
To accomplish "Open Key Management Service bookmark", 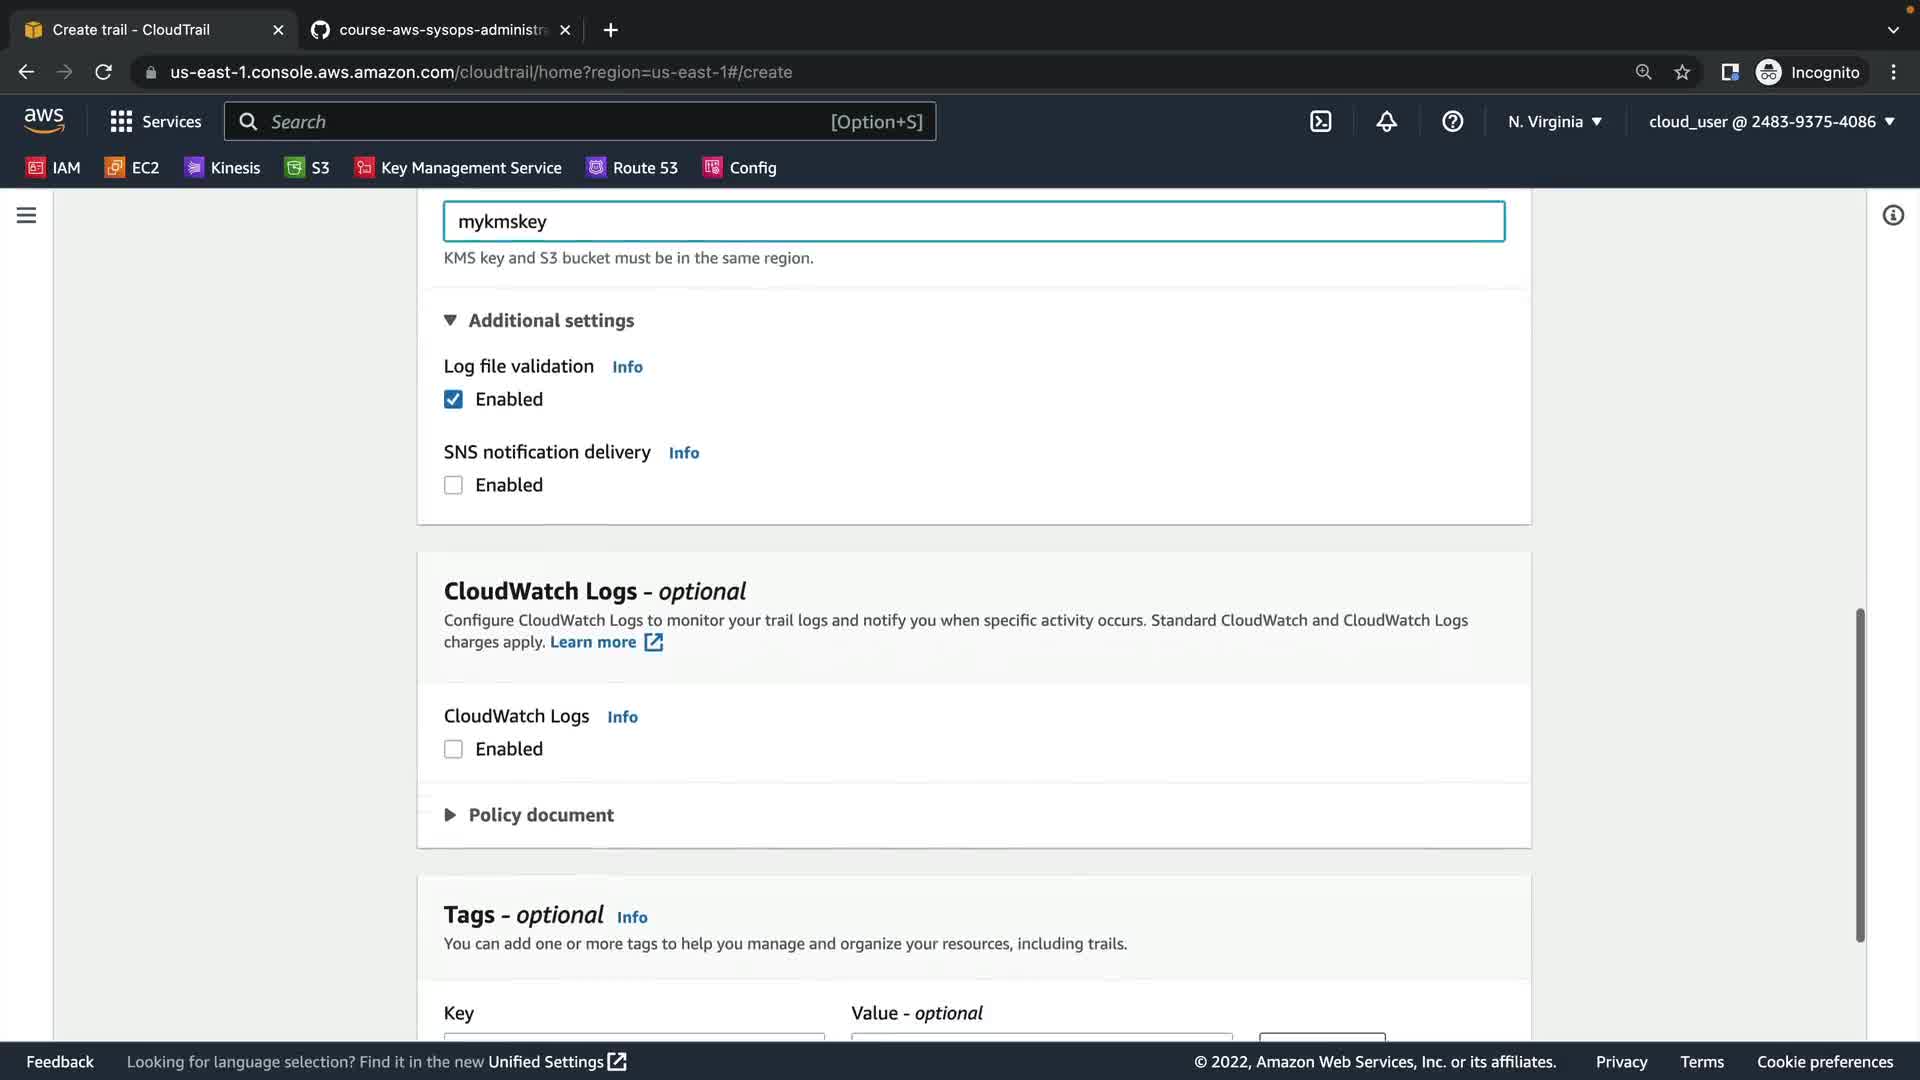I will click(458, 167).
